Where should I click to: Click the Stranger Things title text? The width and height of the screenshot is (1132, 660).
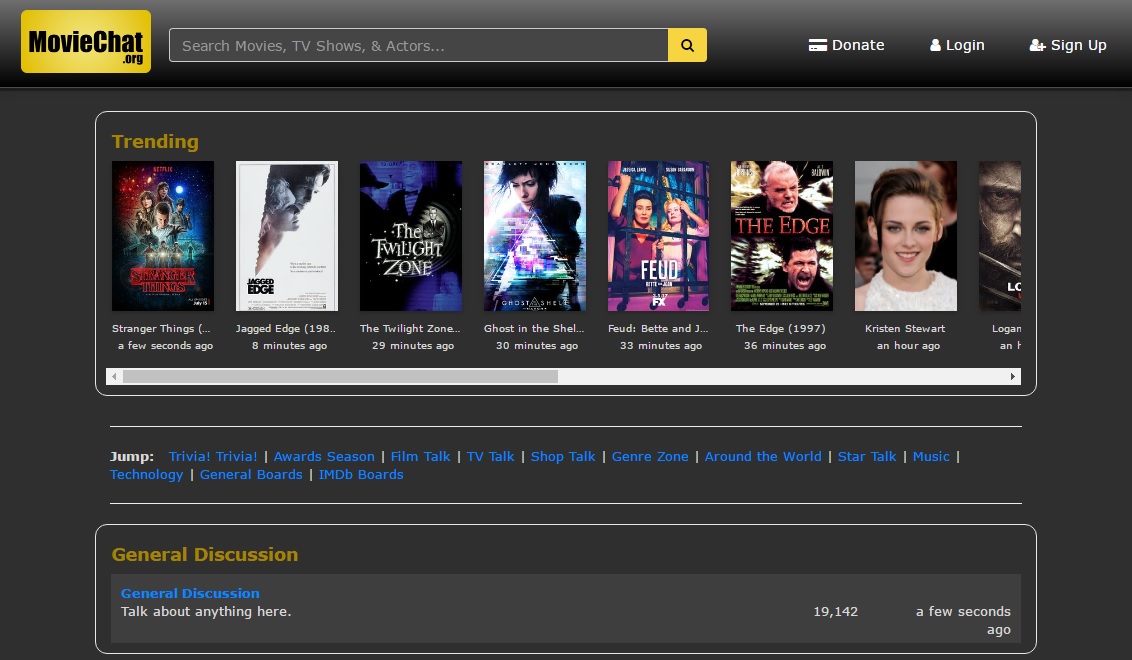point(161,329)
